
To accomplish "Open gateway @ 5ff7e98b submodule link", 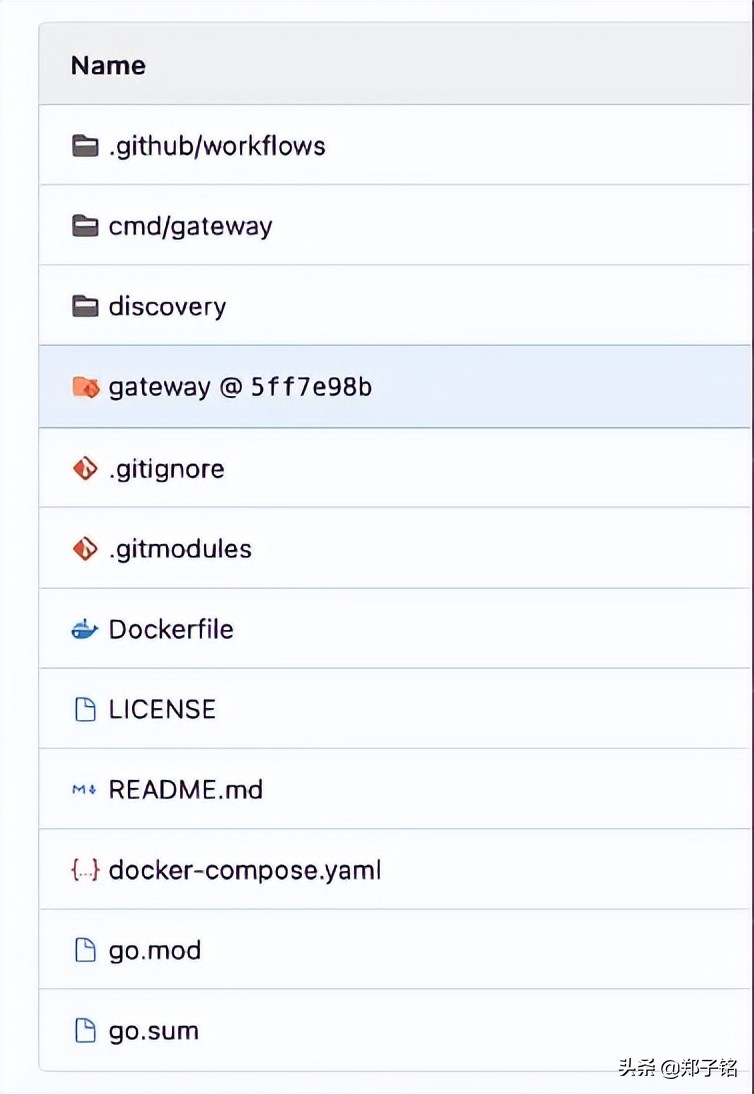I will pos(240,387).
